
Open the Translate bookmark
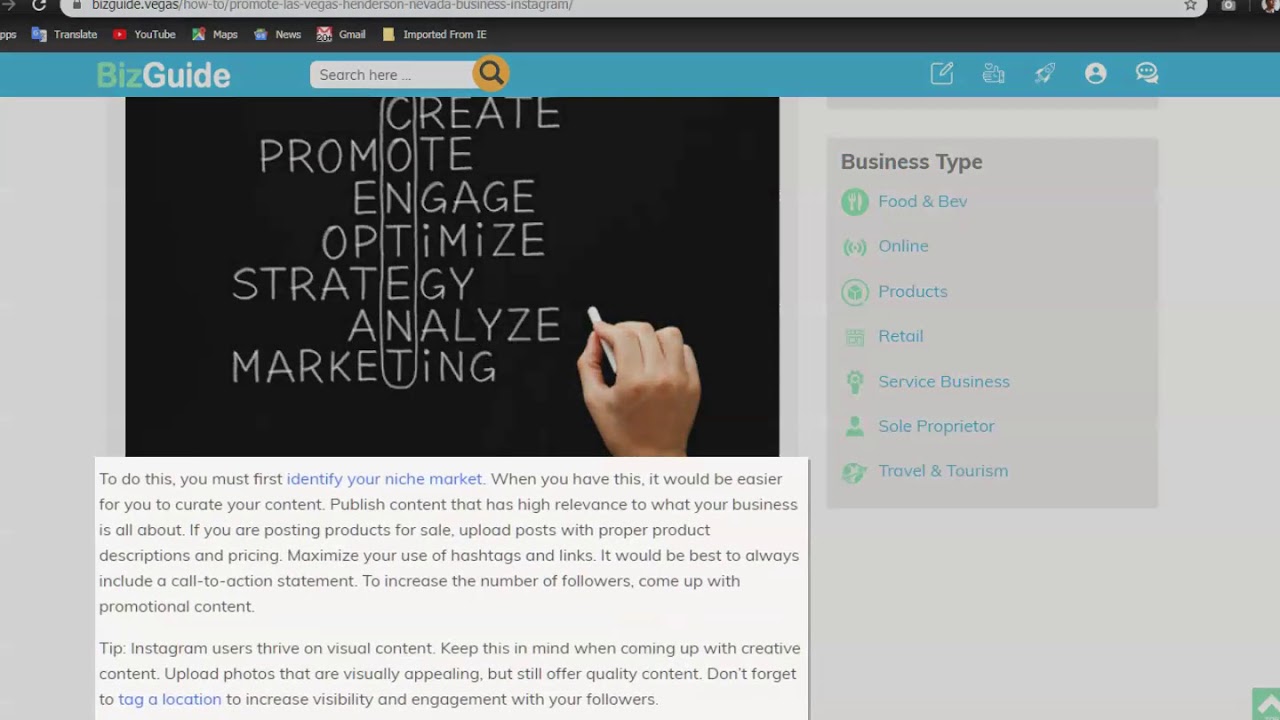65,34
